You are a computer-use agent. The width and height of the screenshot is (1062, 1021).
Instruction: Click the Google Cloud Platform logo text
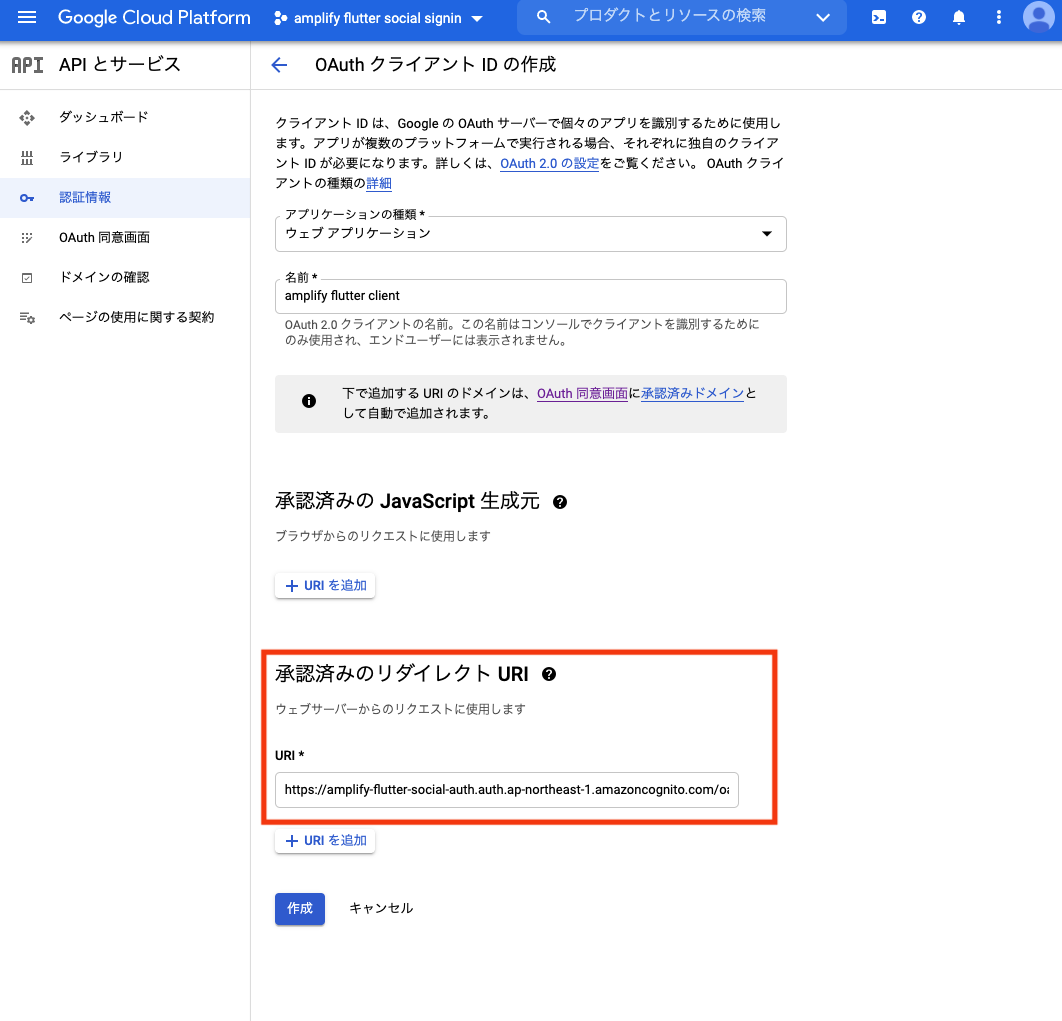(x=154, y=18)
